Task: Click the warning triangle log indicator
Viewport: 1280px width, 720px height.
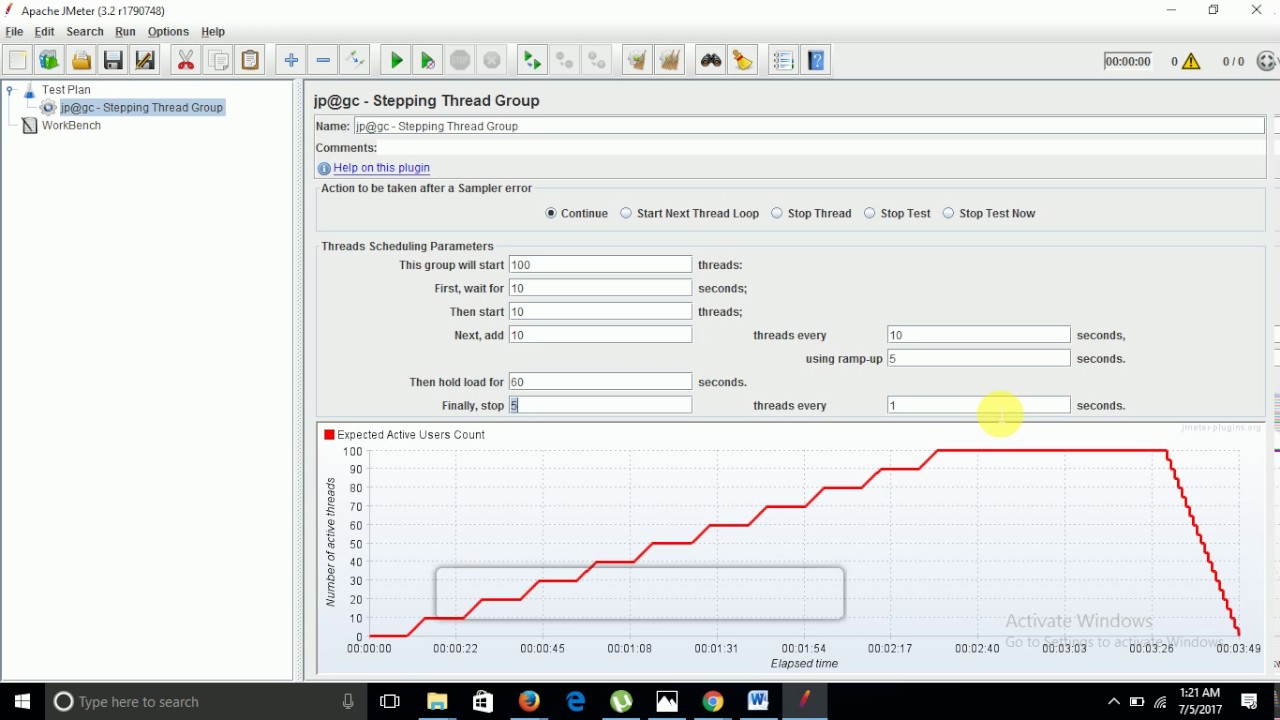Action: [x=1191, y=62]
